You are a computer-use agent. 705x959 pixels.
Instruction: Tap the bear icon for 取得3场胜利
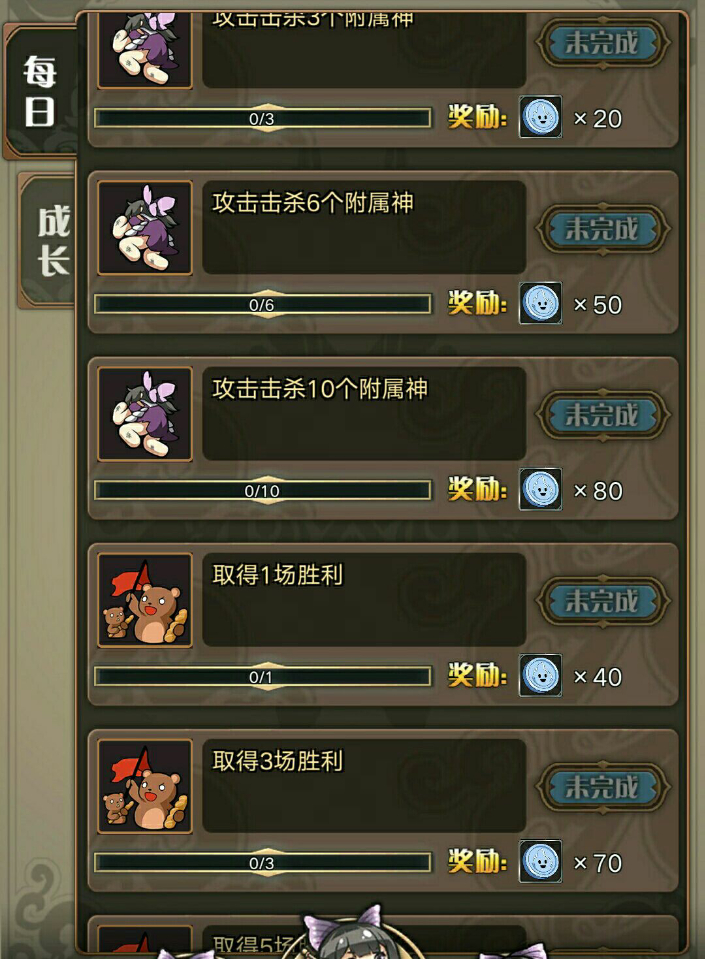pyautogui.click(x=145, y=786)
